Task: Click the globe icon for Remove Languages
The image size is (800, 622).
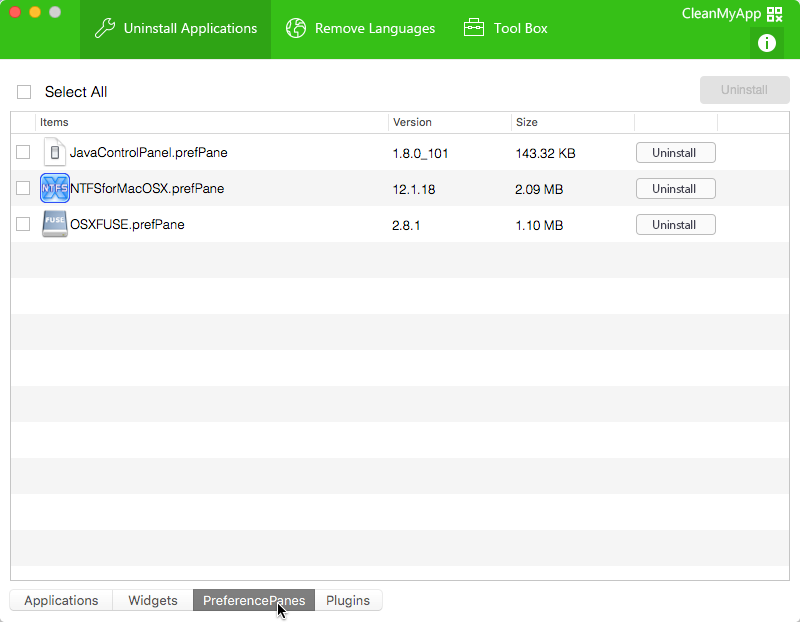Action: (x=295, y=29)
